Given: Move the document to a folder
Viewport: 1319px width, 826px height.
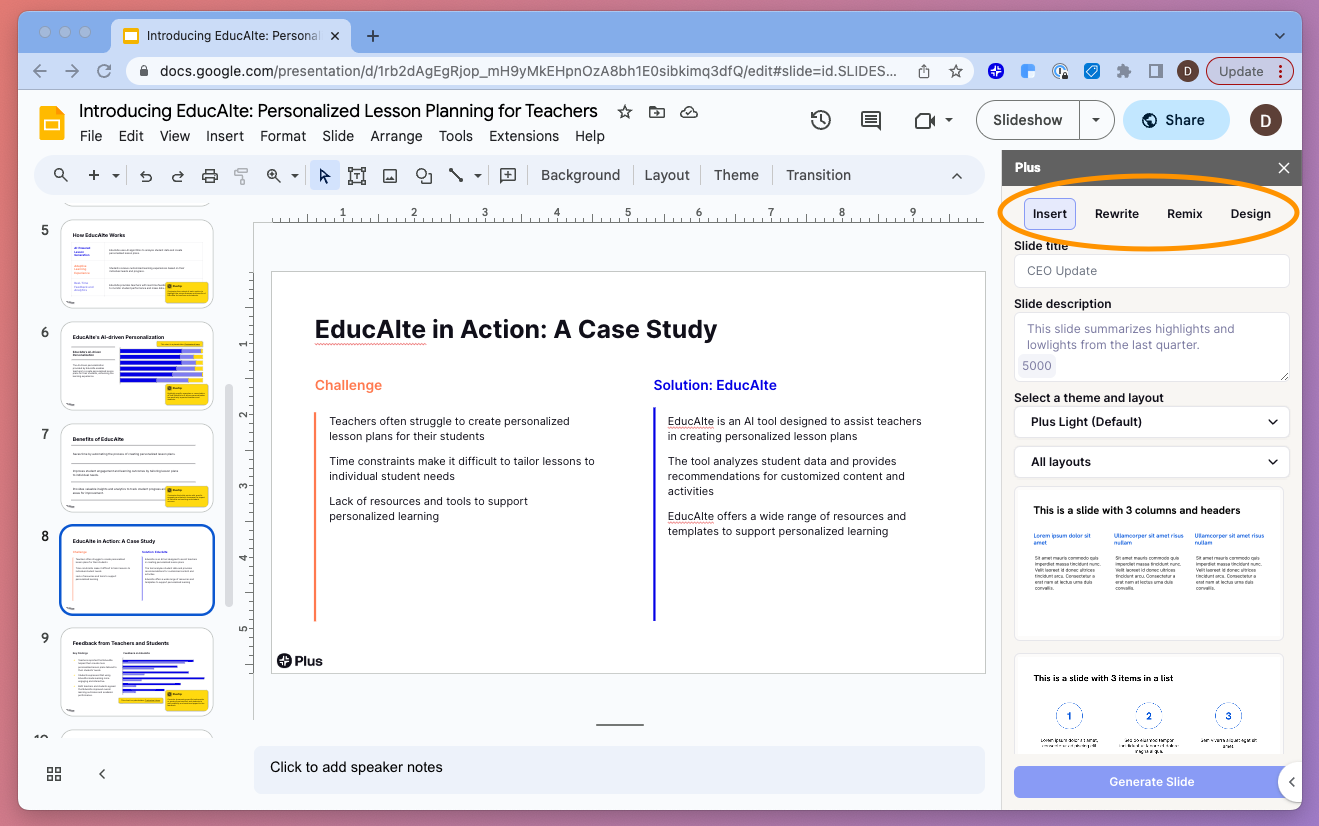Looking at the screenshot, I should [657, 112].
